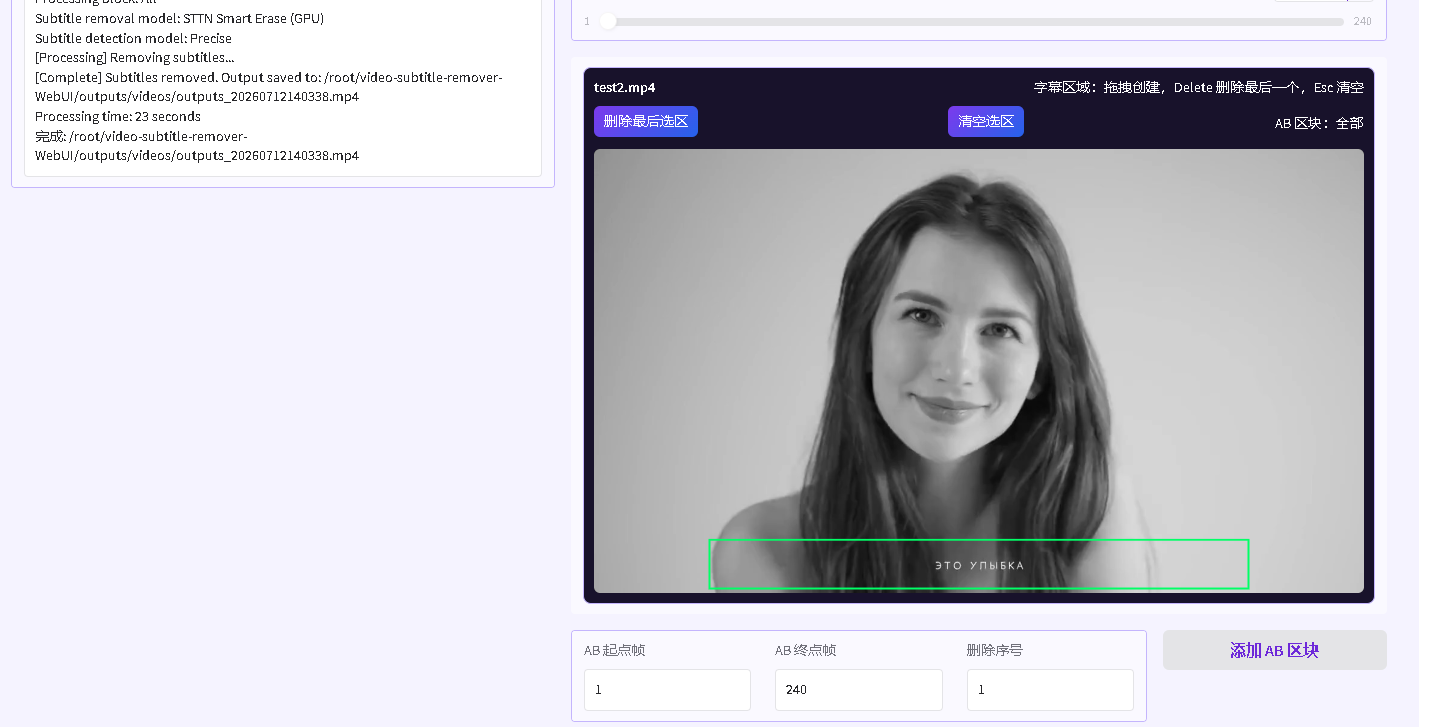
Task: Click the 清空选区 button
Action: pos(986,121)
